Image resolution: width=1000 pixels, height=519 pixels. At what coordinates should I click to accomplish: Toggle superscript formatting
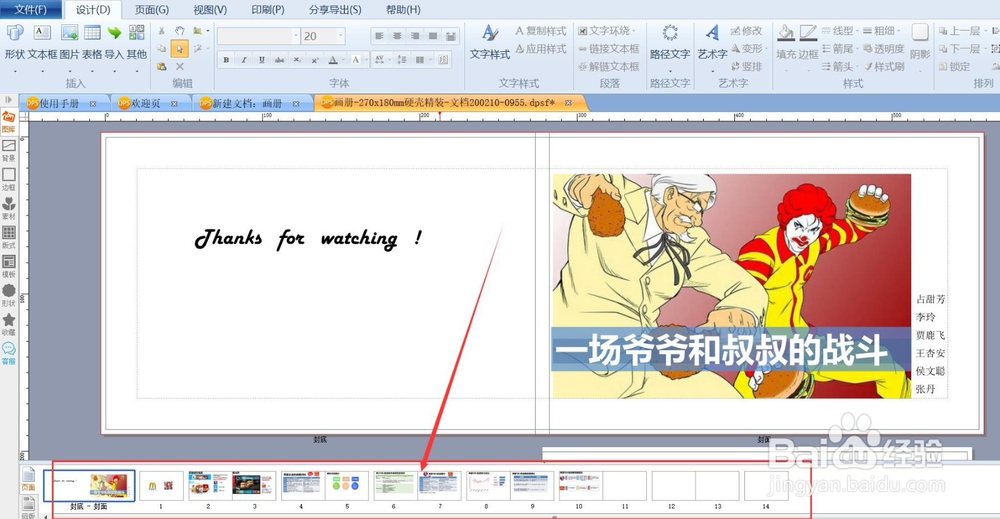[x=315, y=60]
